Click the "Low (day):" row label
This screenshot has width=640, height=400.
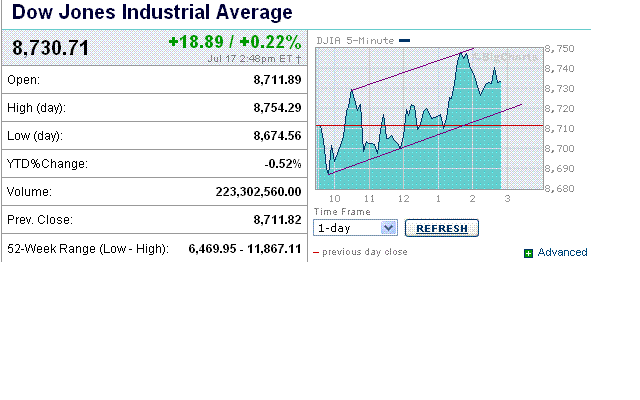35,136
